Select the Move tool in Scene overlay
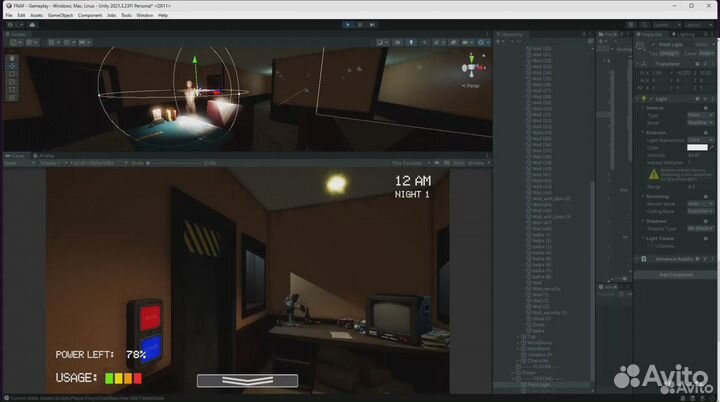The height and width of the screenshot is (402, 720). 12,66
